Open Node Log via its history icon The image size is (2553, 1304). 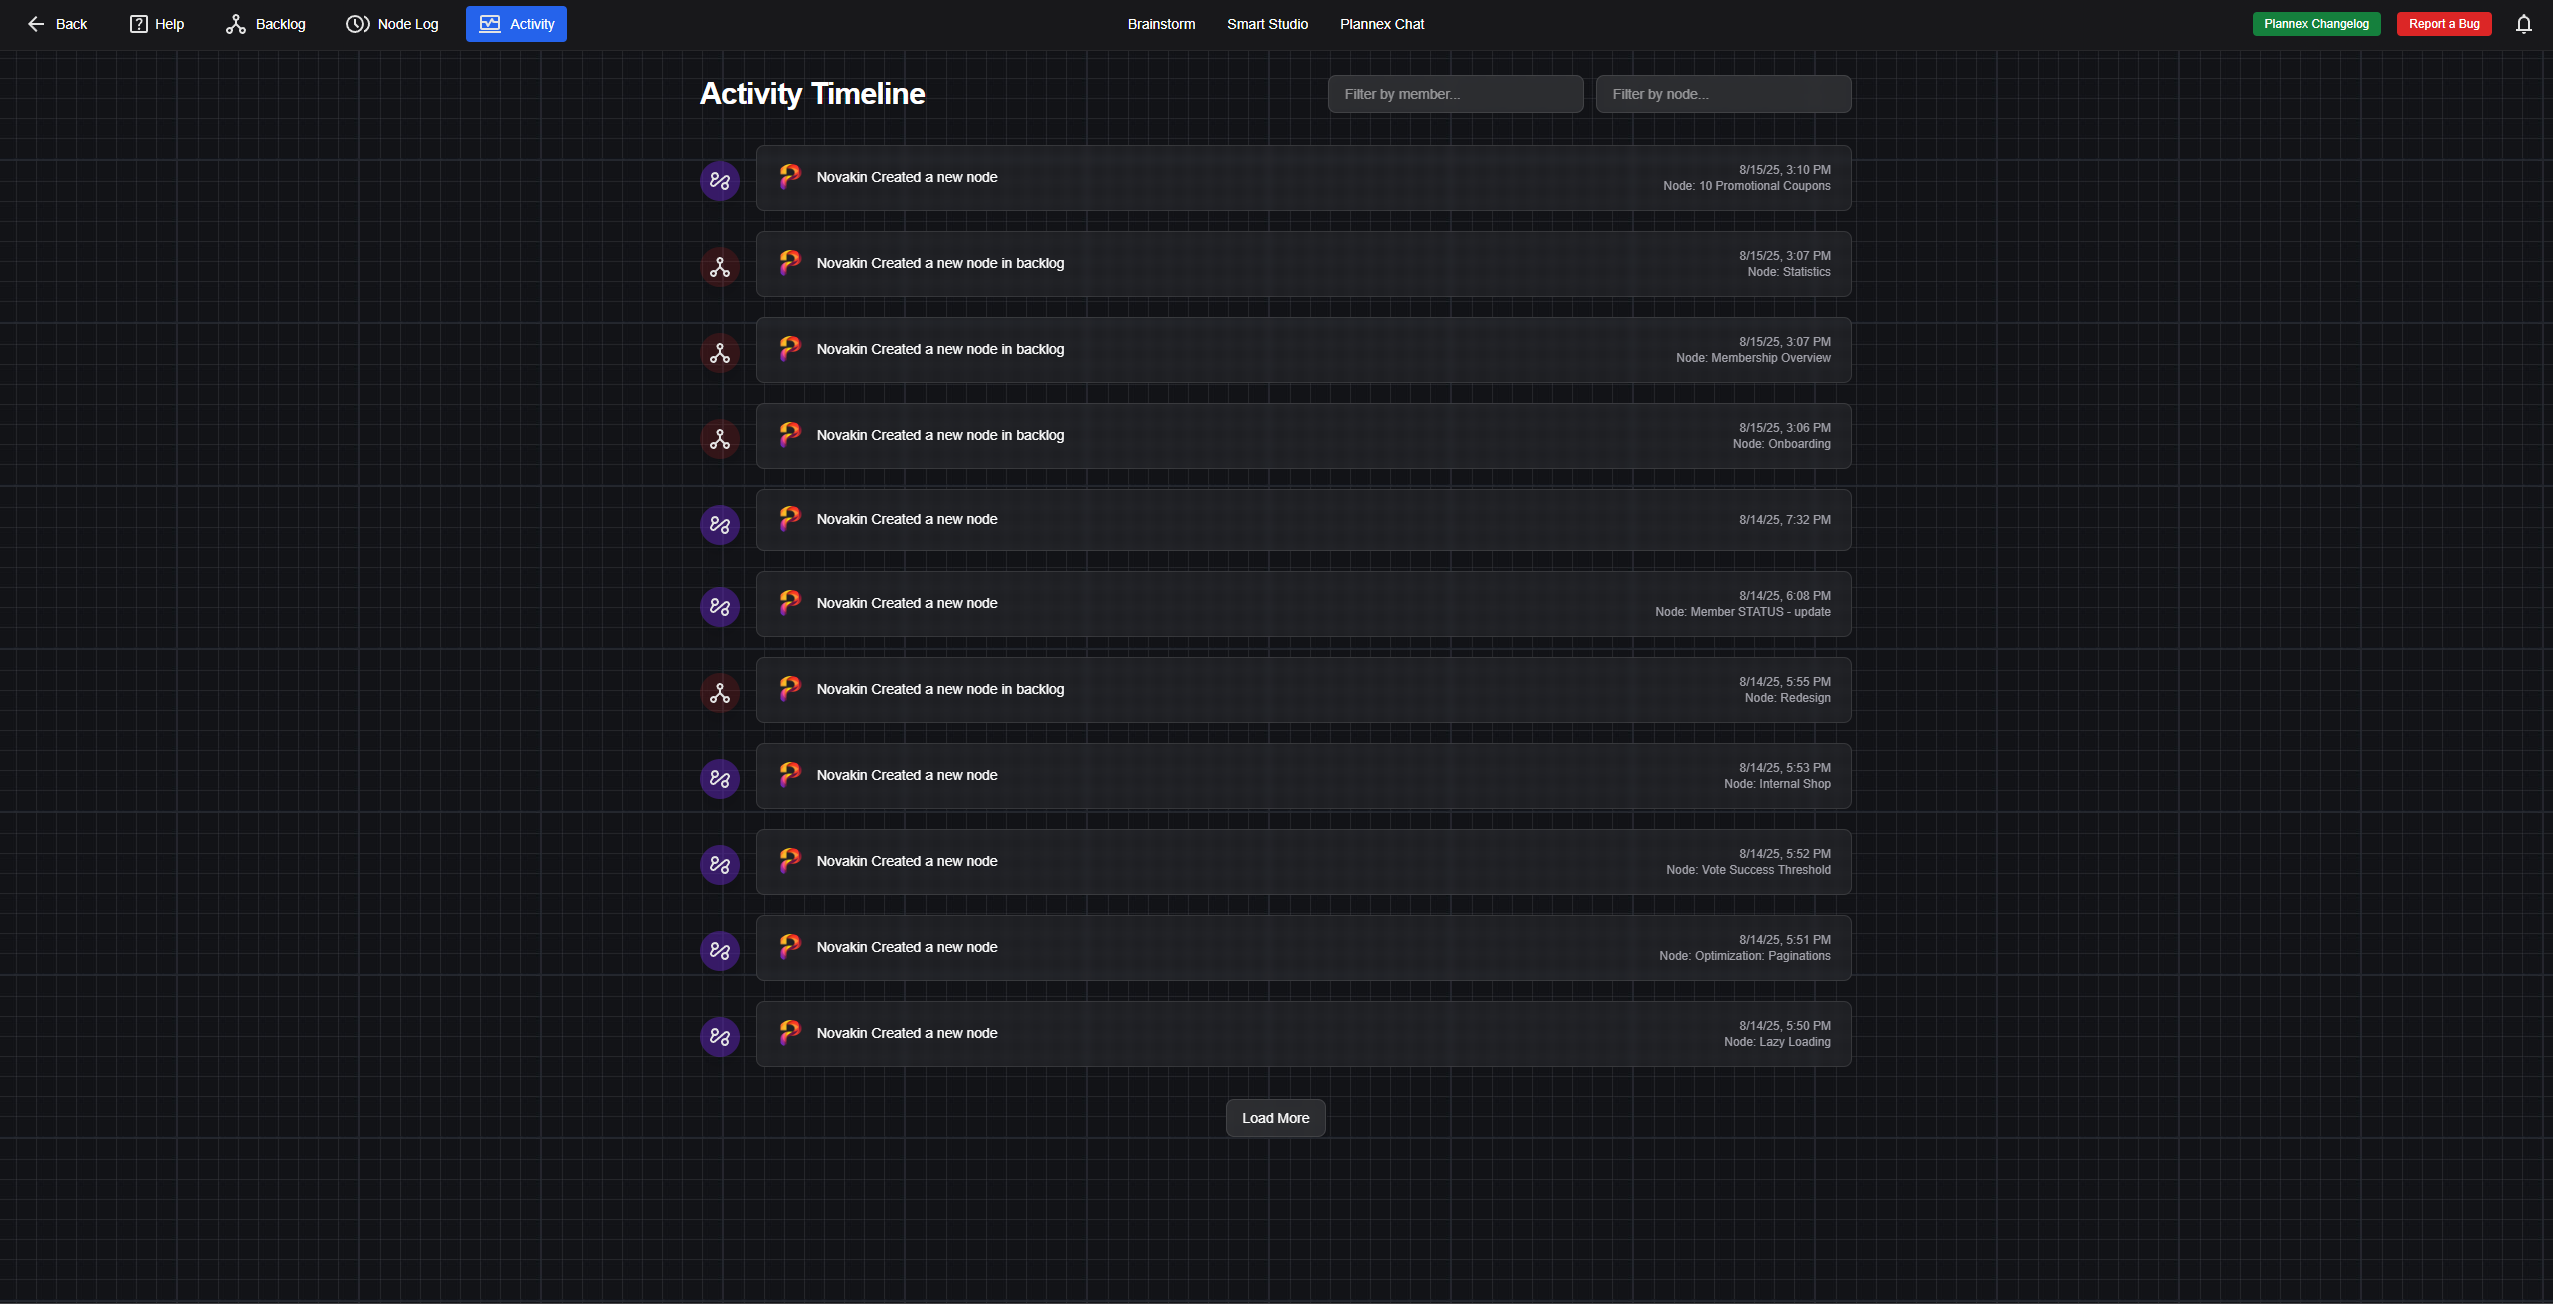tap(357, 23)
